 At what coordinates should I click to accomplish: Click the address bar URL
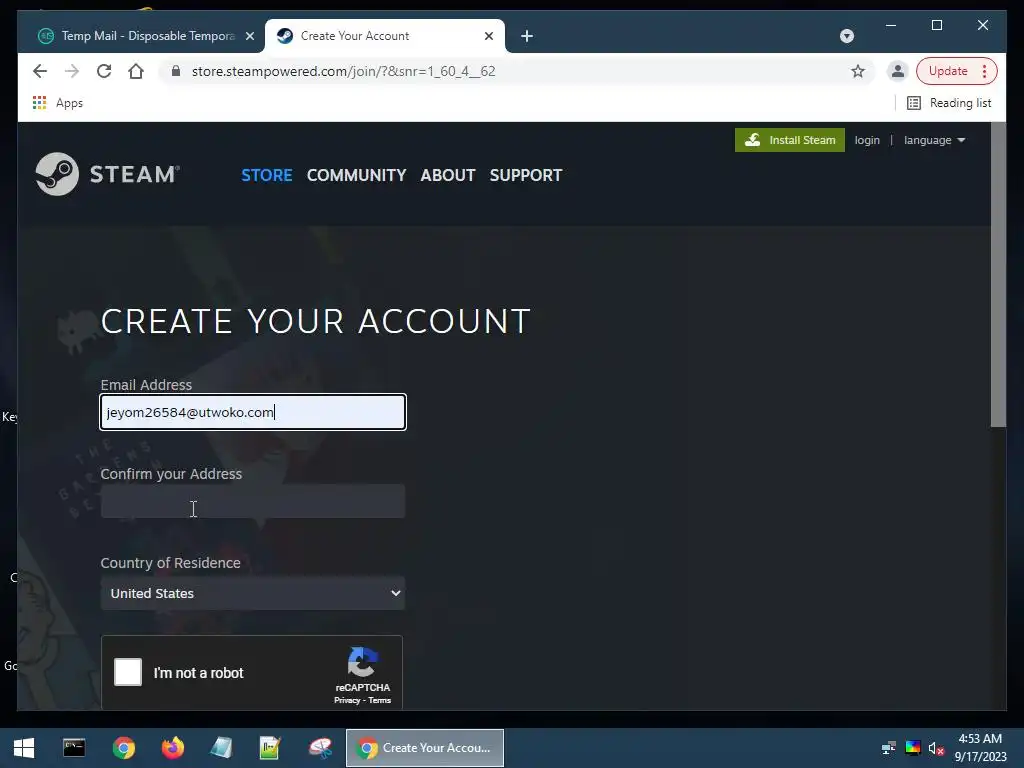tap(344, 71)
